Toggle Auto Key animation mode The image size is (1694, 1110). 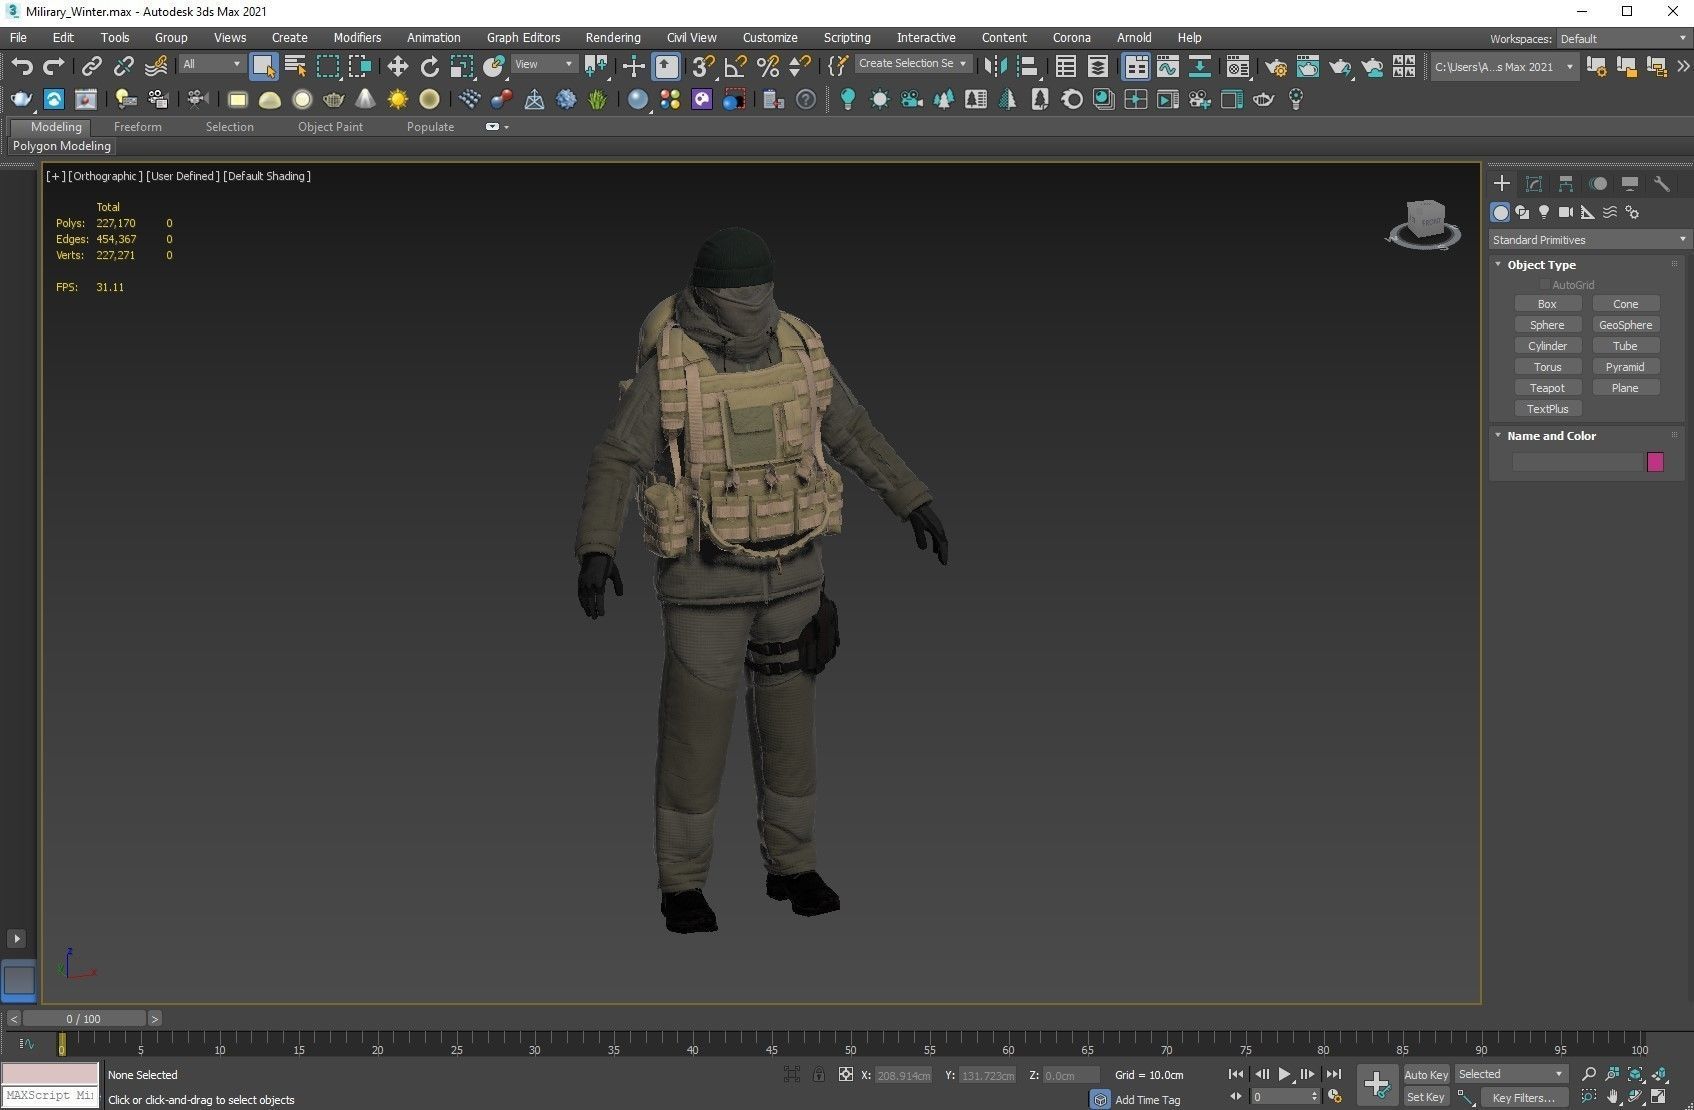click(1426, 1075)
